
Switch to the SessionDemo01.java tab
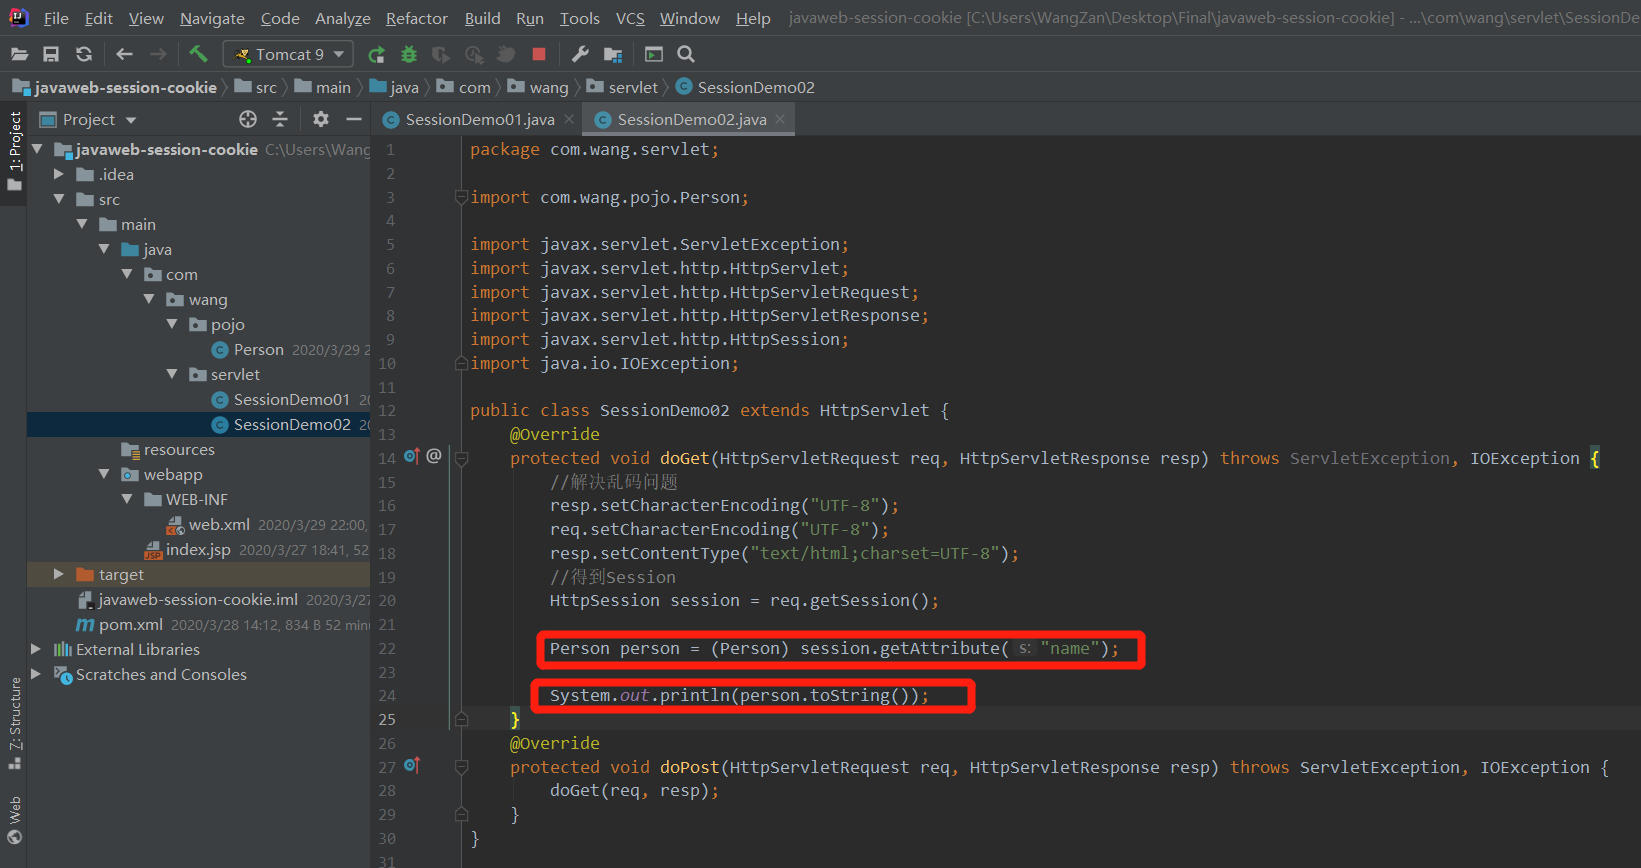(479, 119)
